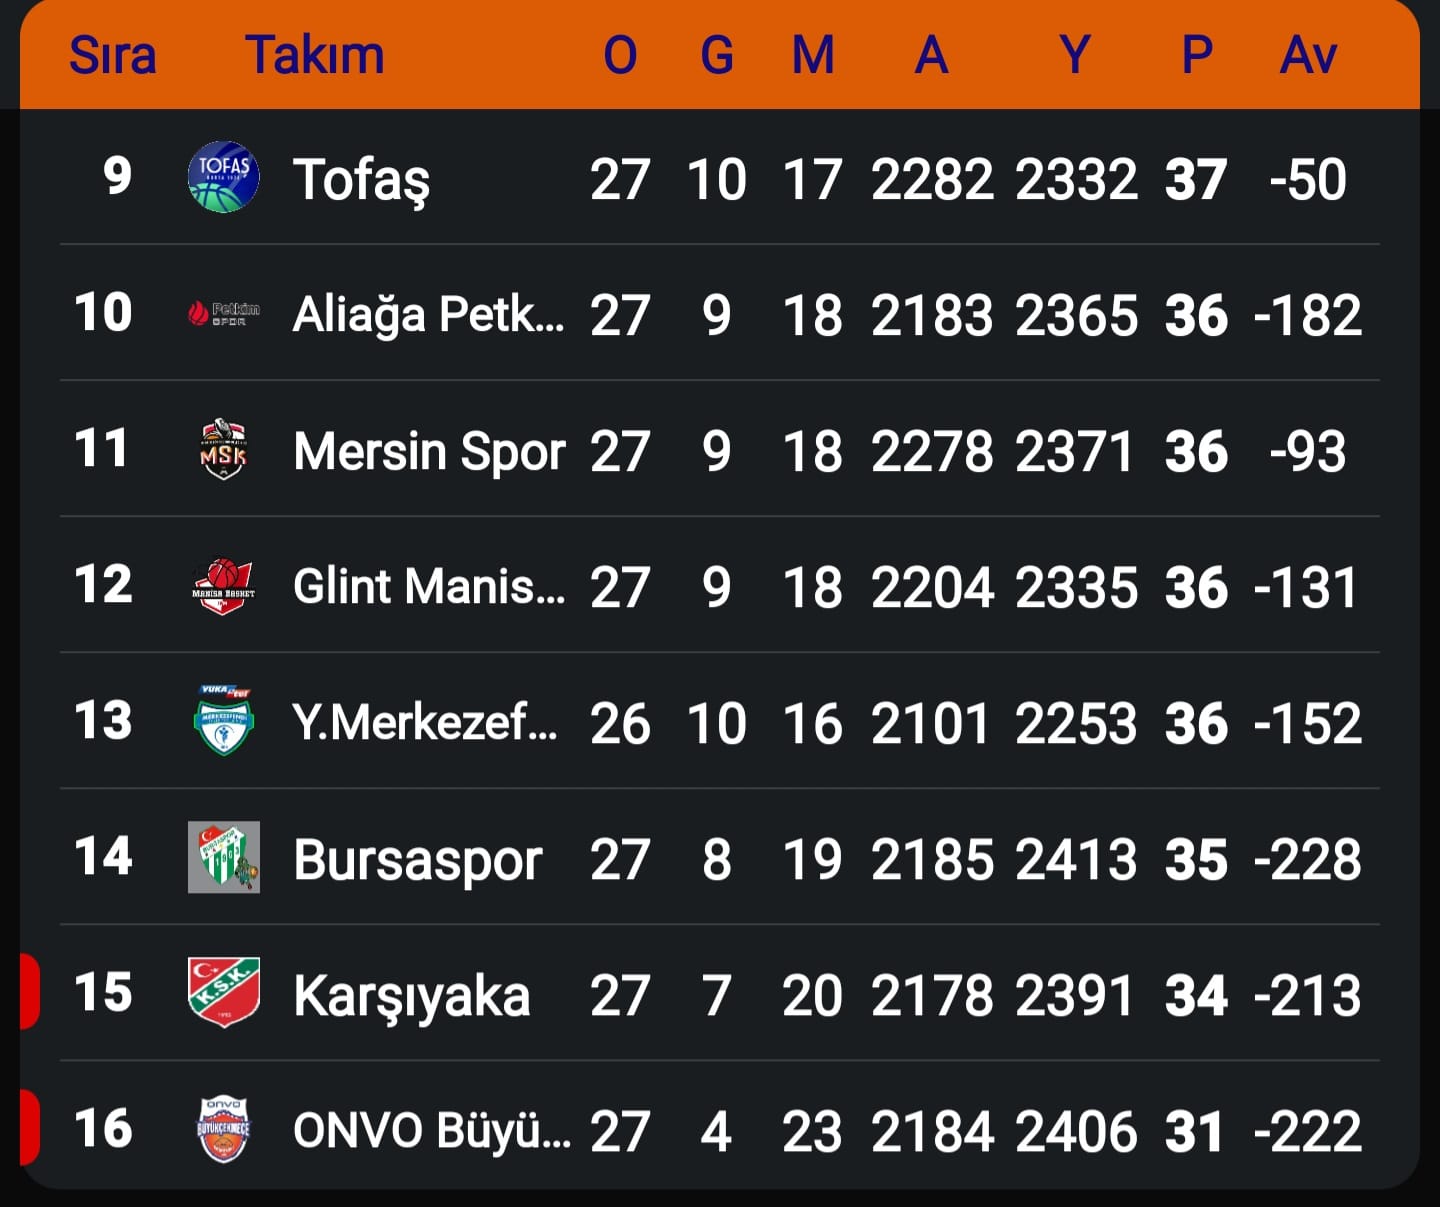Sort by the P points header
This screenshot has width=1440, height=1207.
point(1197,55)
